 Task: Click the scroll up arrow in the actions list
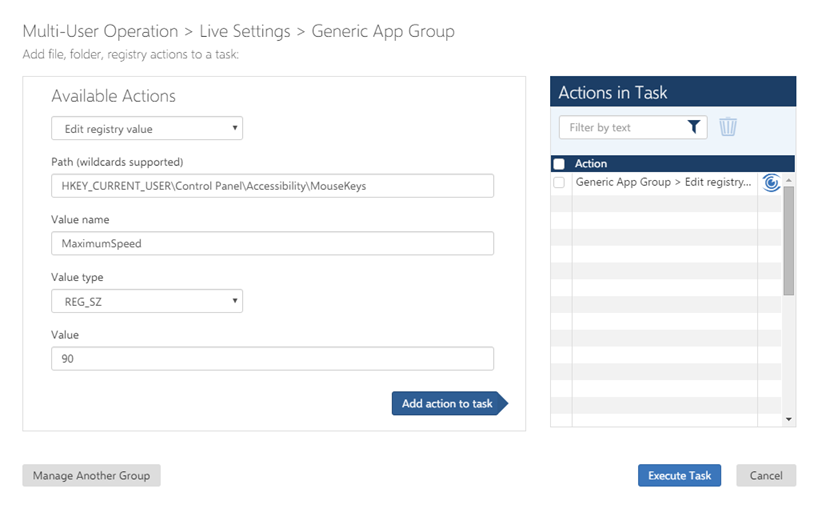click(x=789, y=180)
